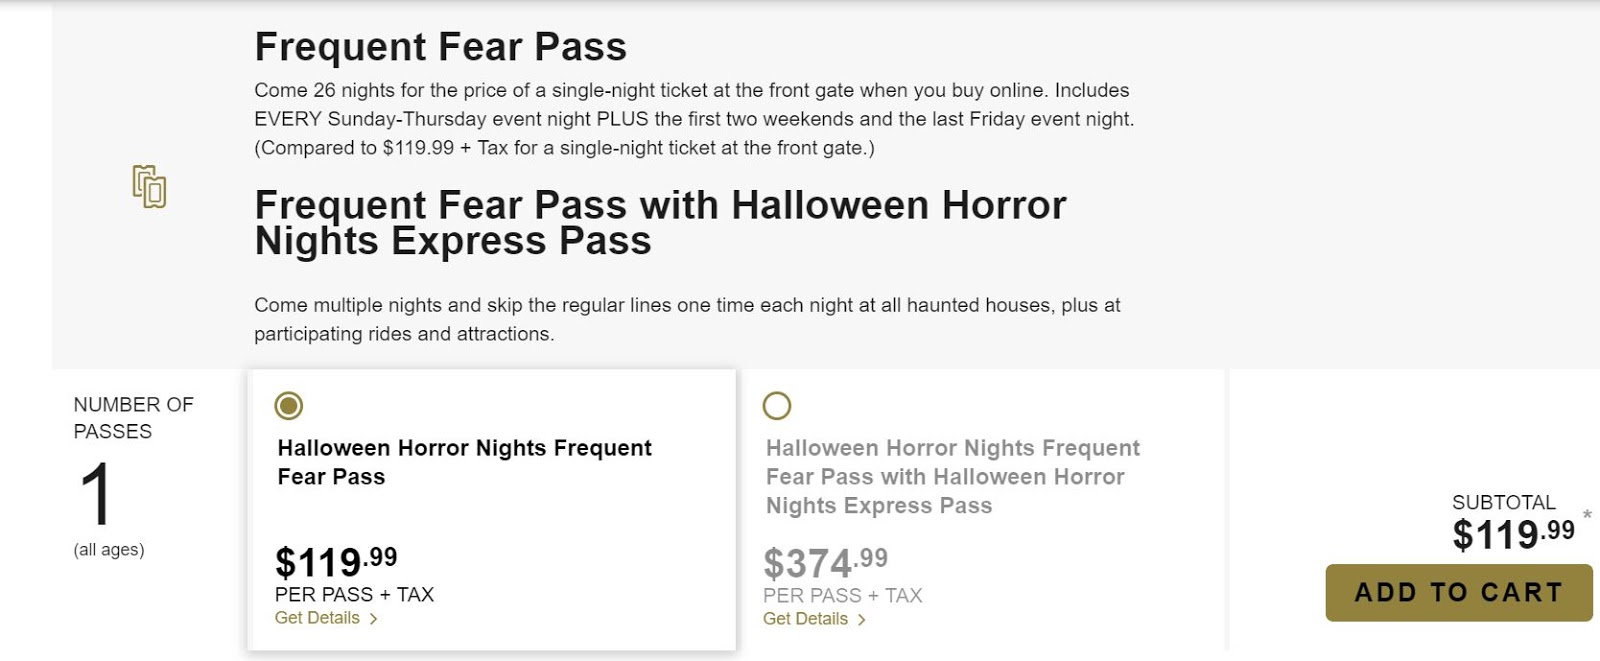Open Get Details under the $374.99 price
1600x661 pixels.
click(805, 619)
